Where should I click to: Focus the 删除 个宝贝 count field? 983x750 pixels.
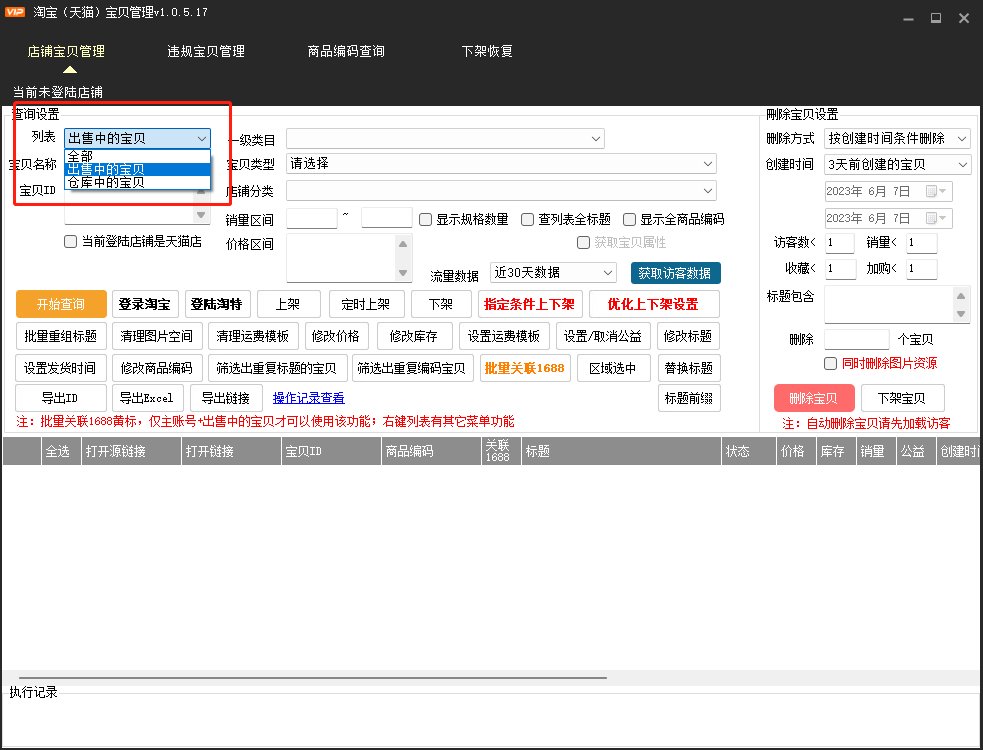point(857,339)
